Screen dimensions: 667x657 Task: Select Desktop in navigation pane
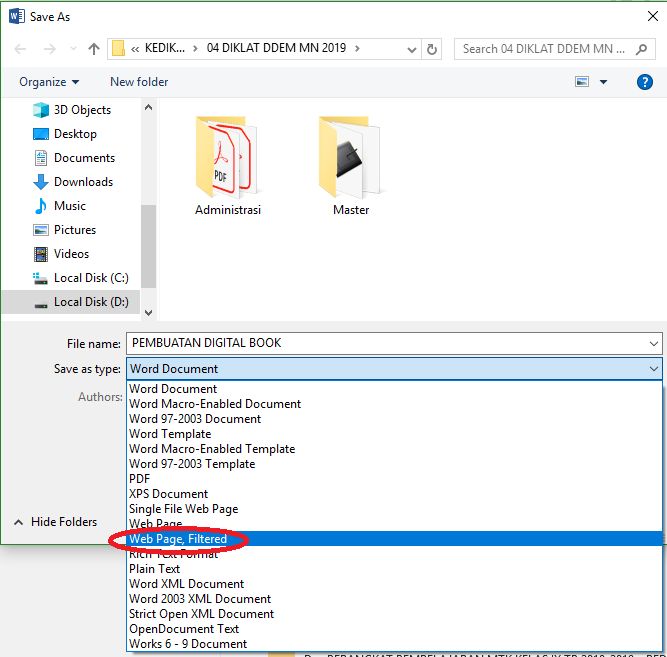[65, 134]
